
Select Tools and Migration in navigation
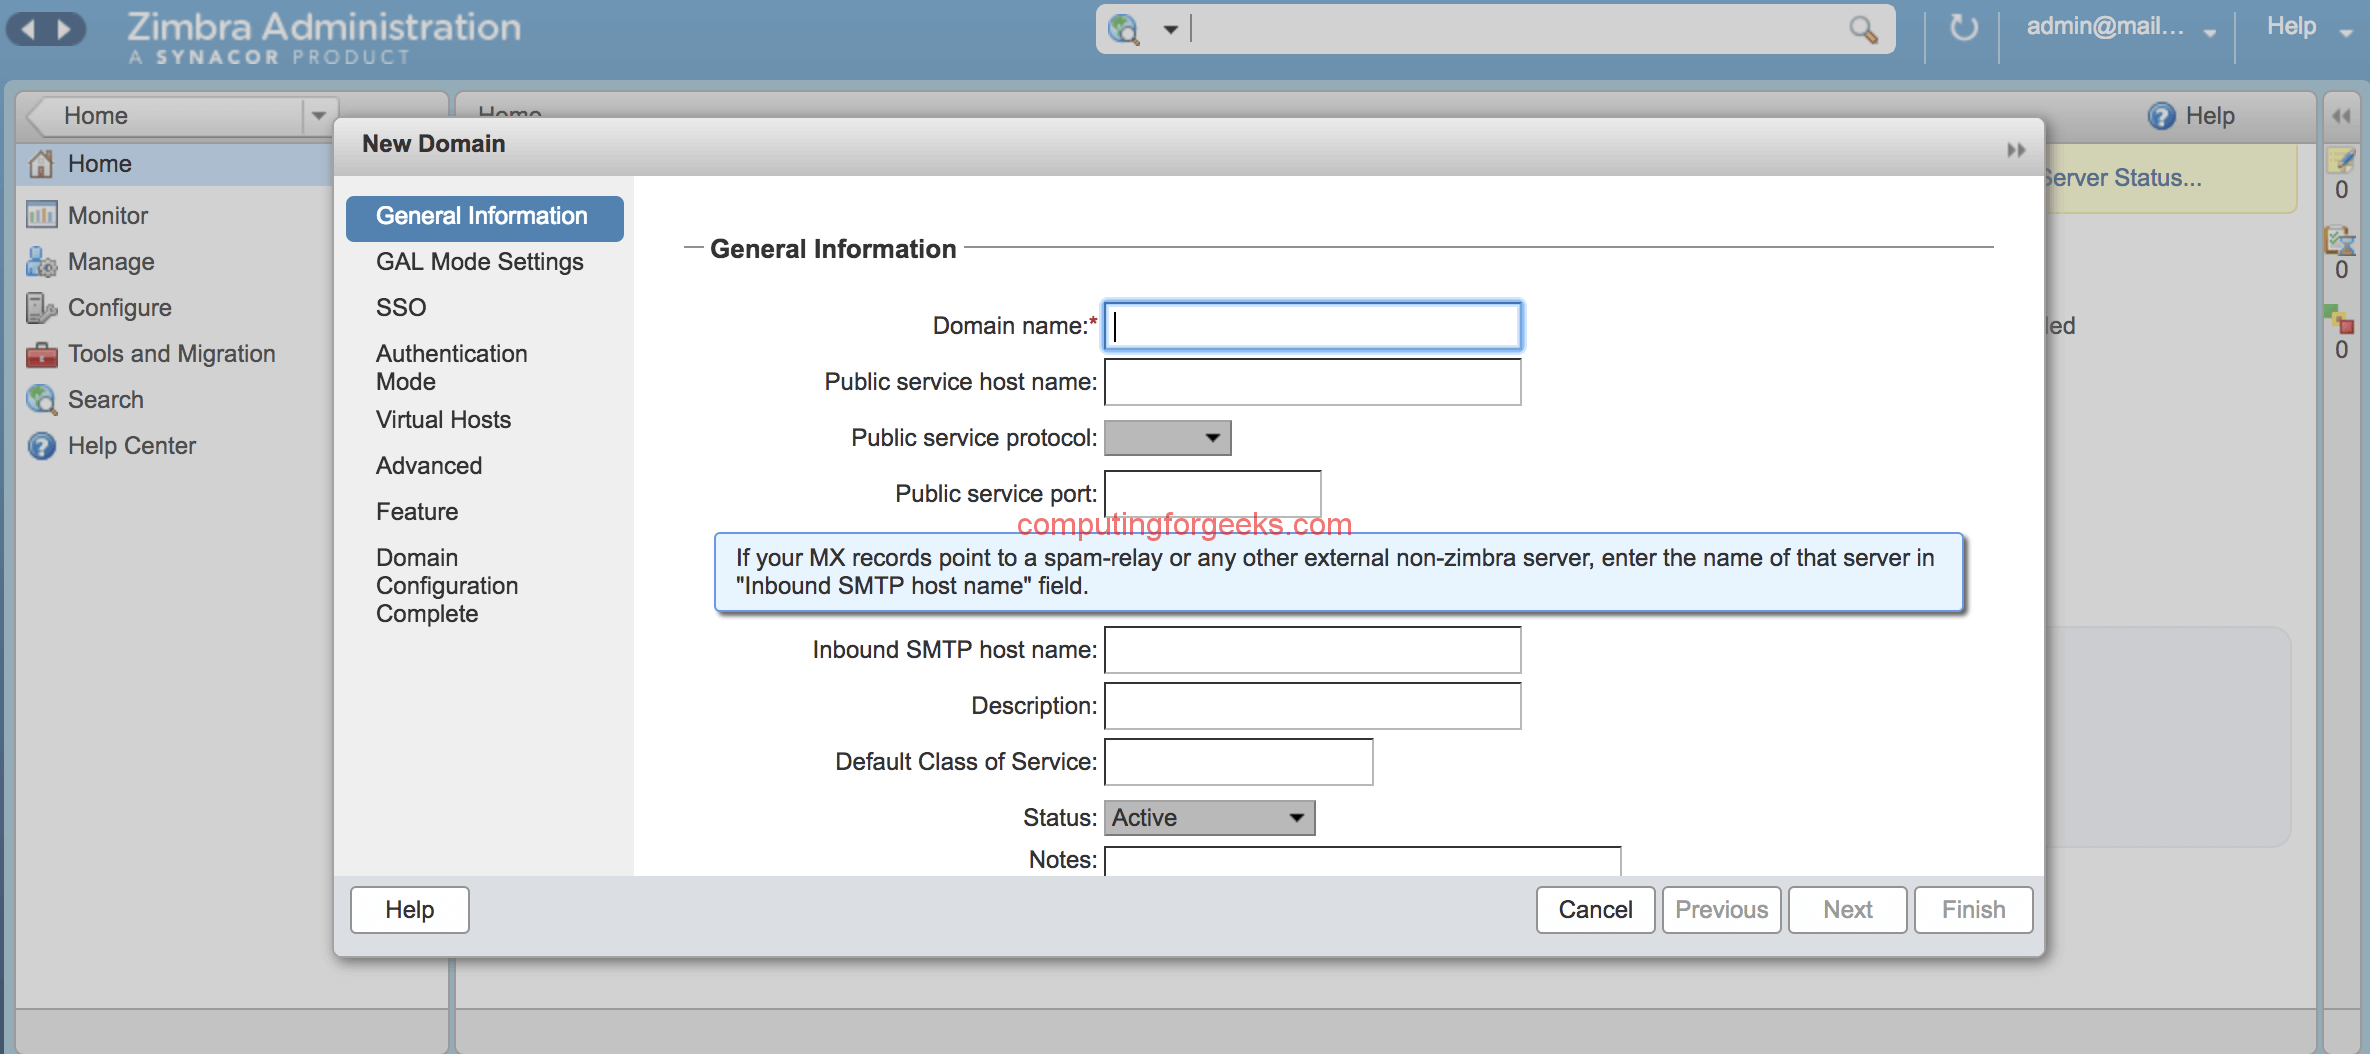(x=174, y=354)
